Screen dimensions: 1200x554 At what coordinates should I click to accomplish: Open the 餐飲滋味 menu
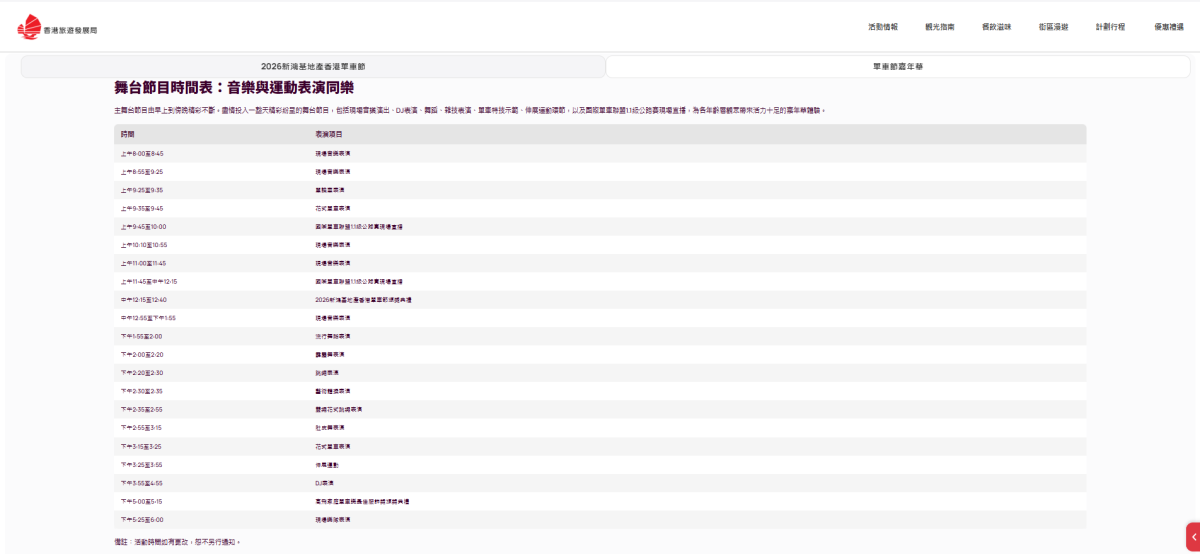(997, 27)
